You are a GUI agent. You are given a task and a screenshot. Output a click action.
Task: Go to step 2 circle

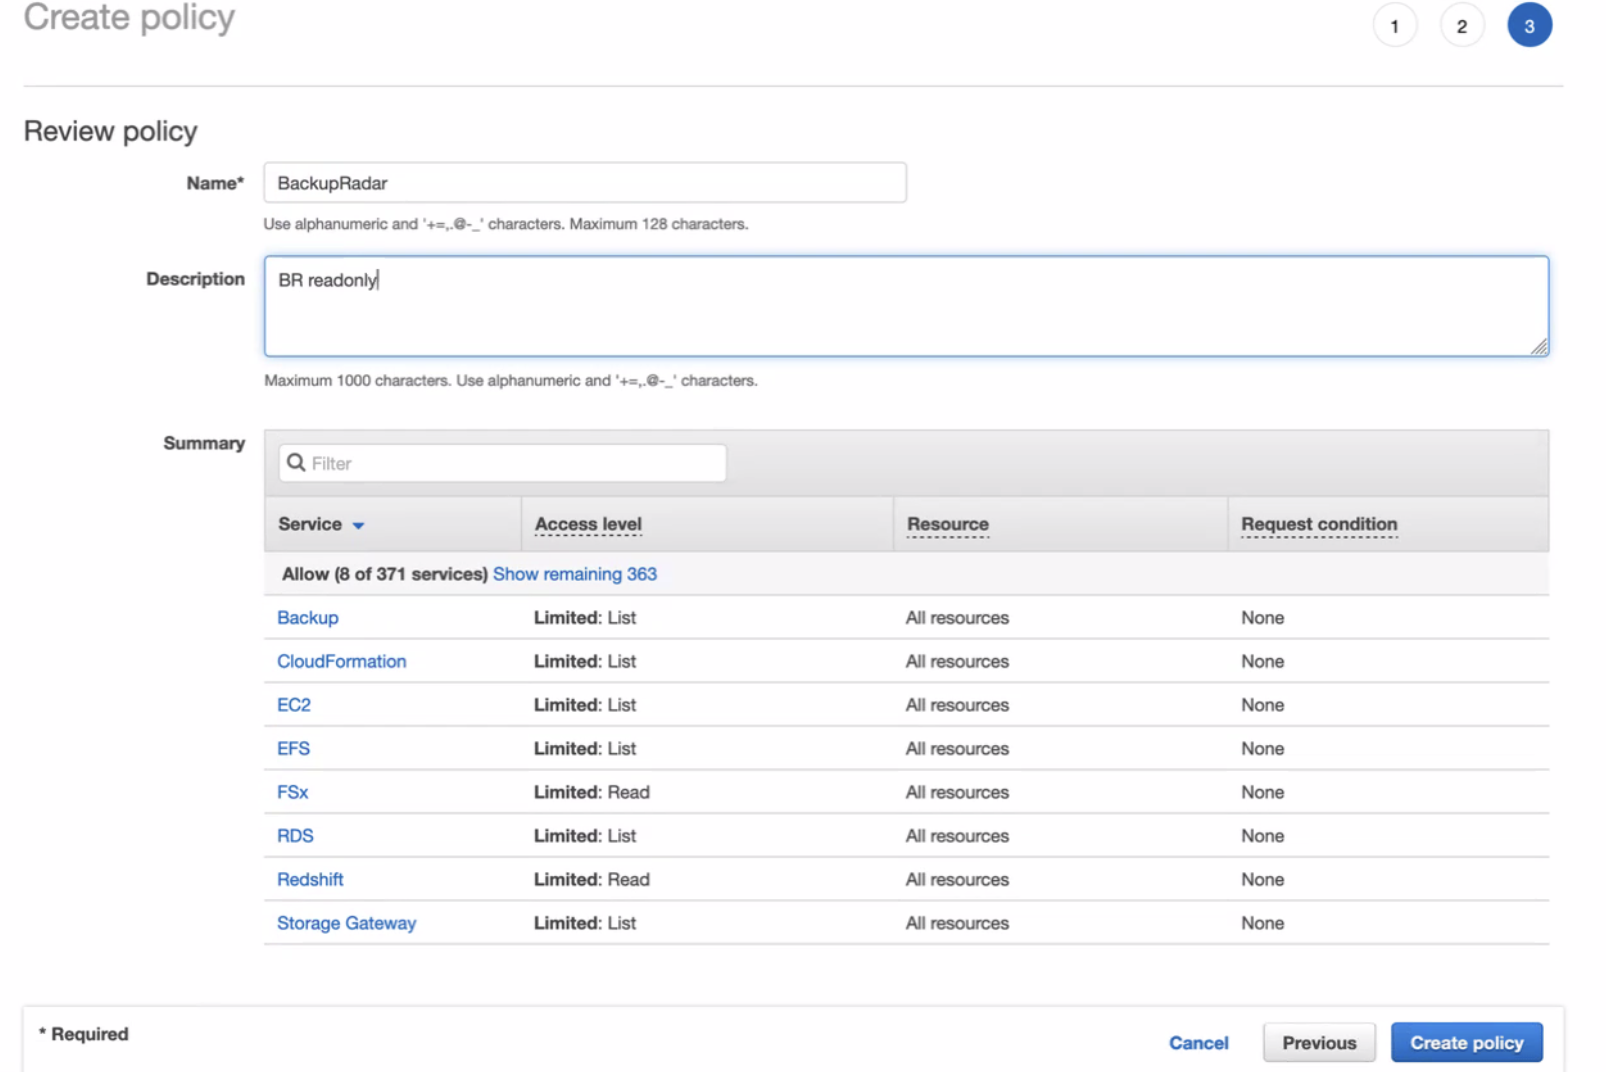[1461, 26]
